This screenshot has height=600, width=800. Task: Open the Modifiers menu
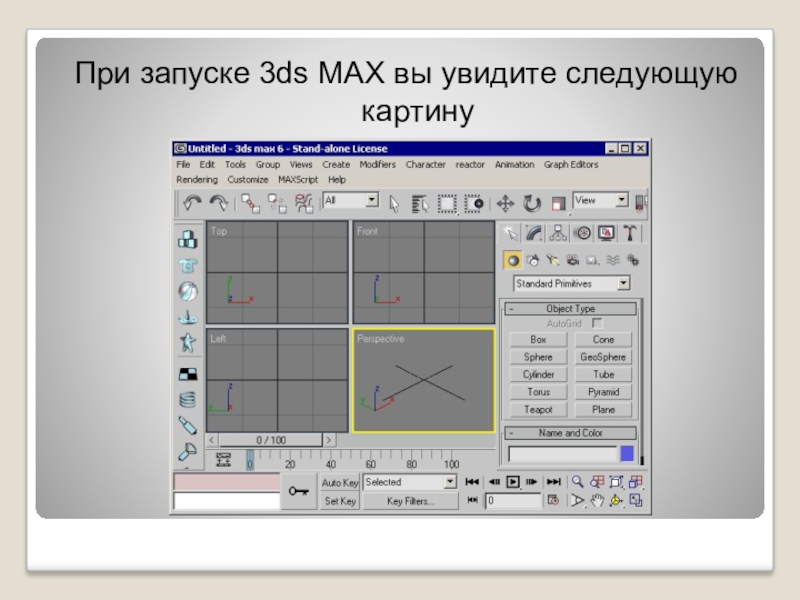coord(377,164)
